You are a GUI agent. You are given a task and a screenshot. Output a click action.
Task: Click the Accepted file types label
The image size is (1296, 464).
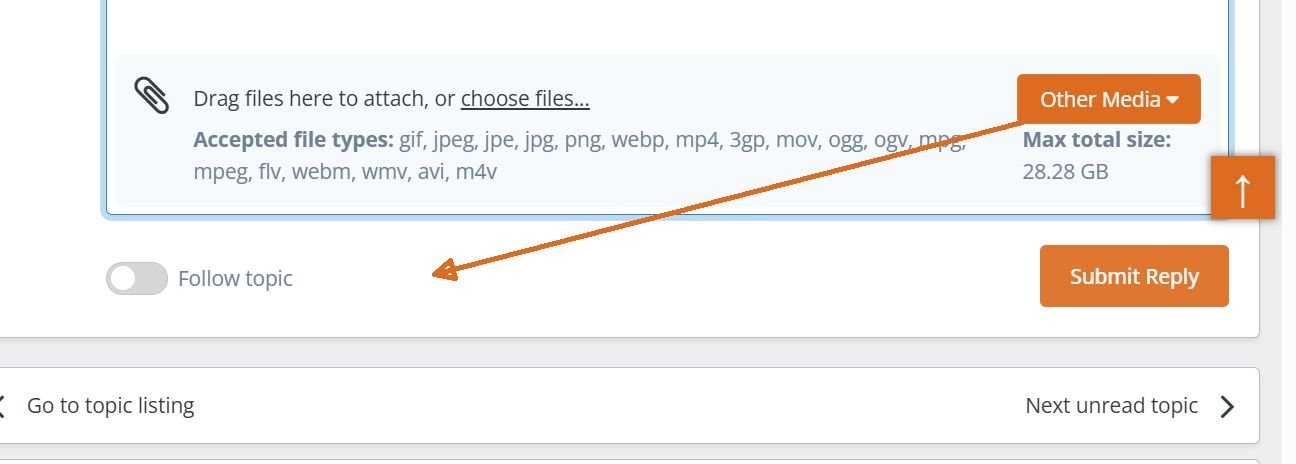(293, 139)
